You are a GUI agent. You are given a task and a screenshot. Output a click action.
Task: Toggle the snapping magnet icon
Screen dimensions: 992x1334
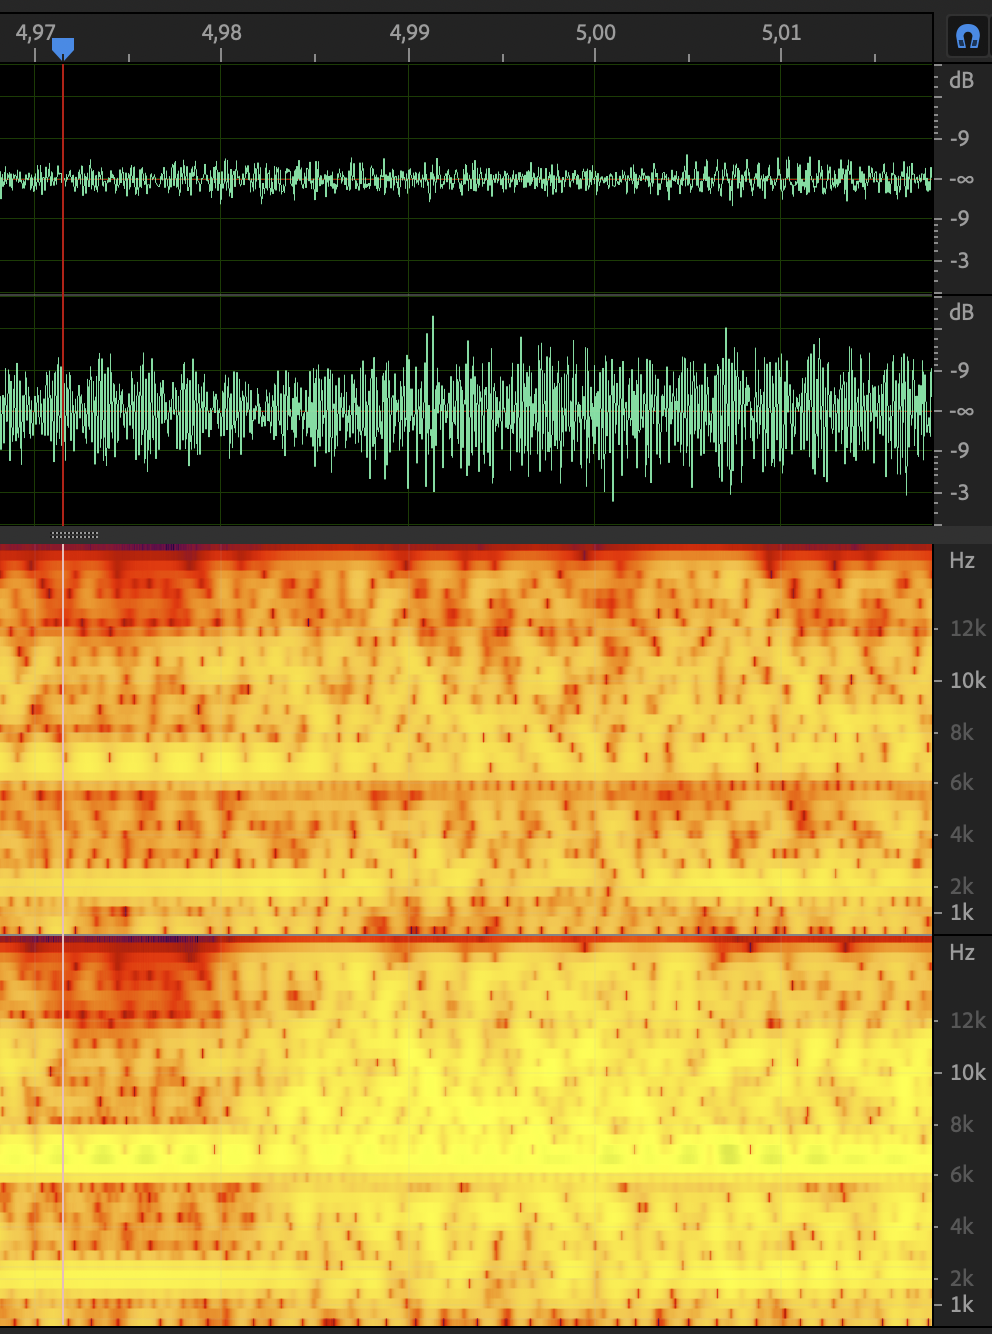tap(967, 37)
